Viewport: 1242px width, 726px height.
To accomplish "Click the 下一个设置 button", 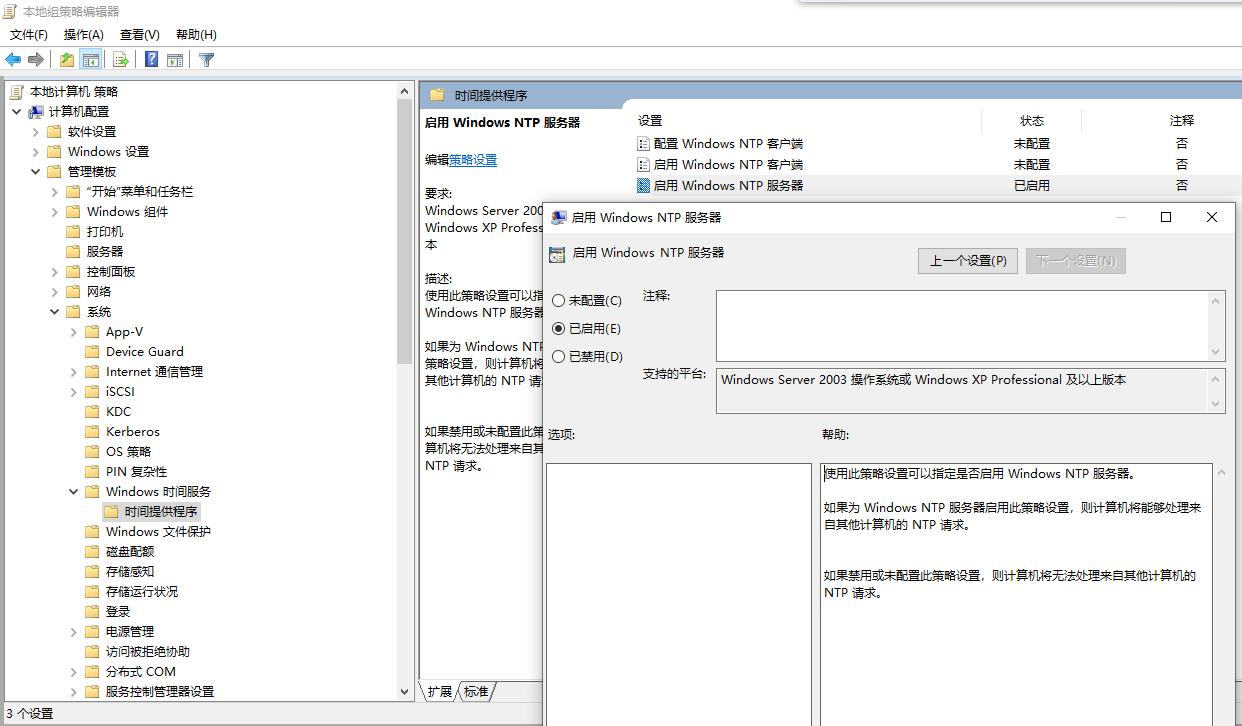I will pyautogui.click(x=1075, y=260).
